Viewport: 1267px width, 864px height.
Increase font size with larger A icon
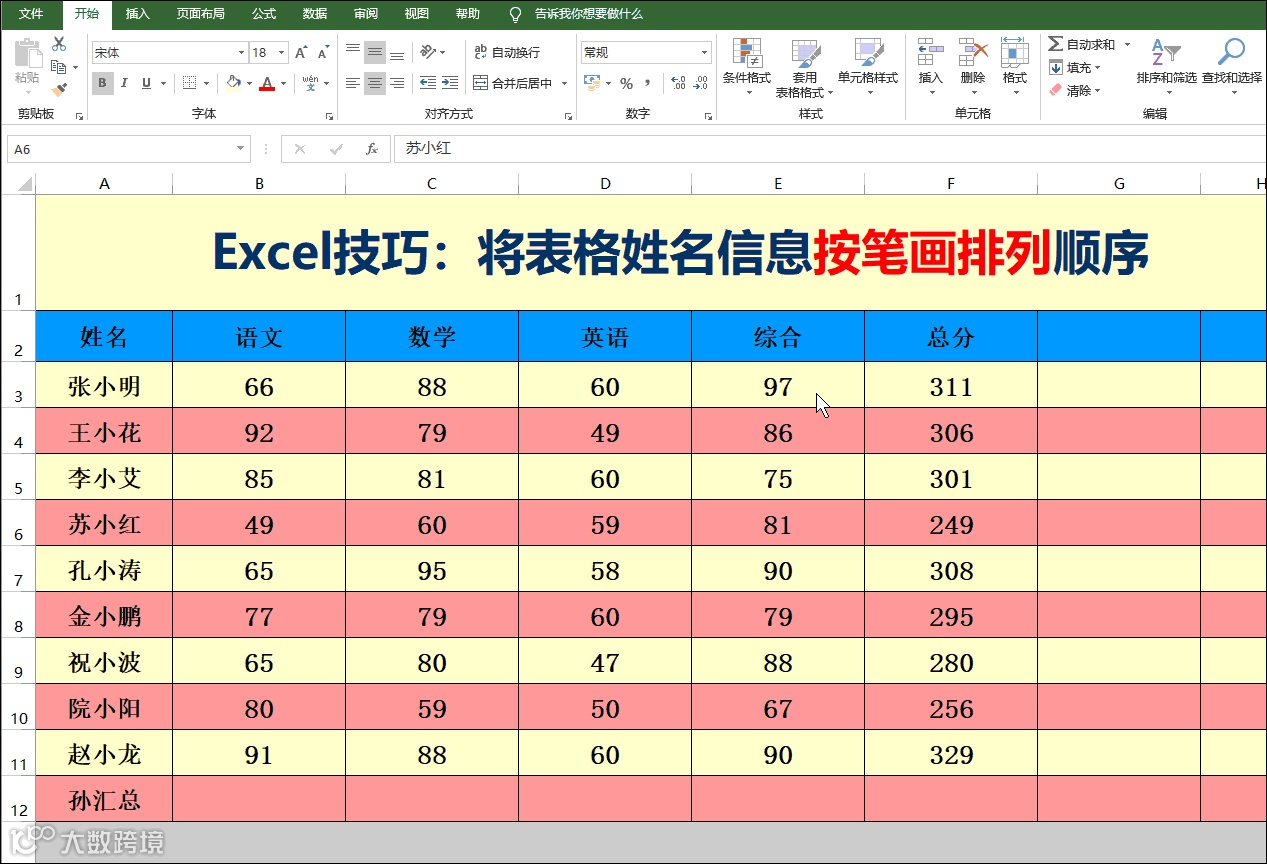[x=302, y=52]
